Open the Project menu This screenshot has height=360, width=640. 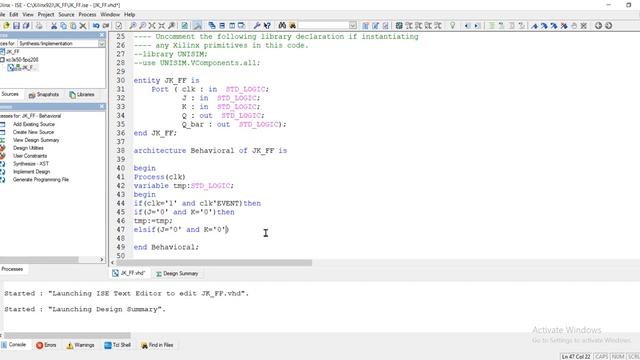point(46,14)
